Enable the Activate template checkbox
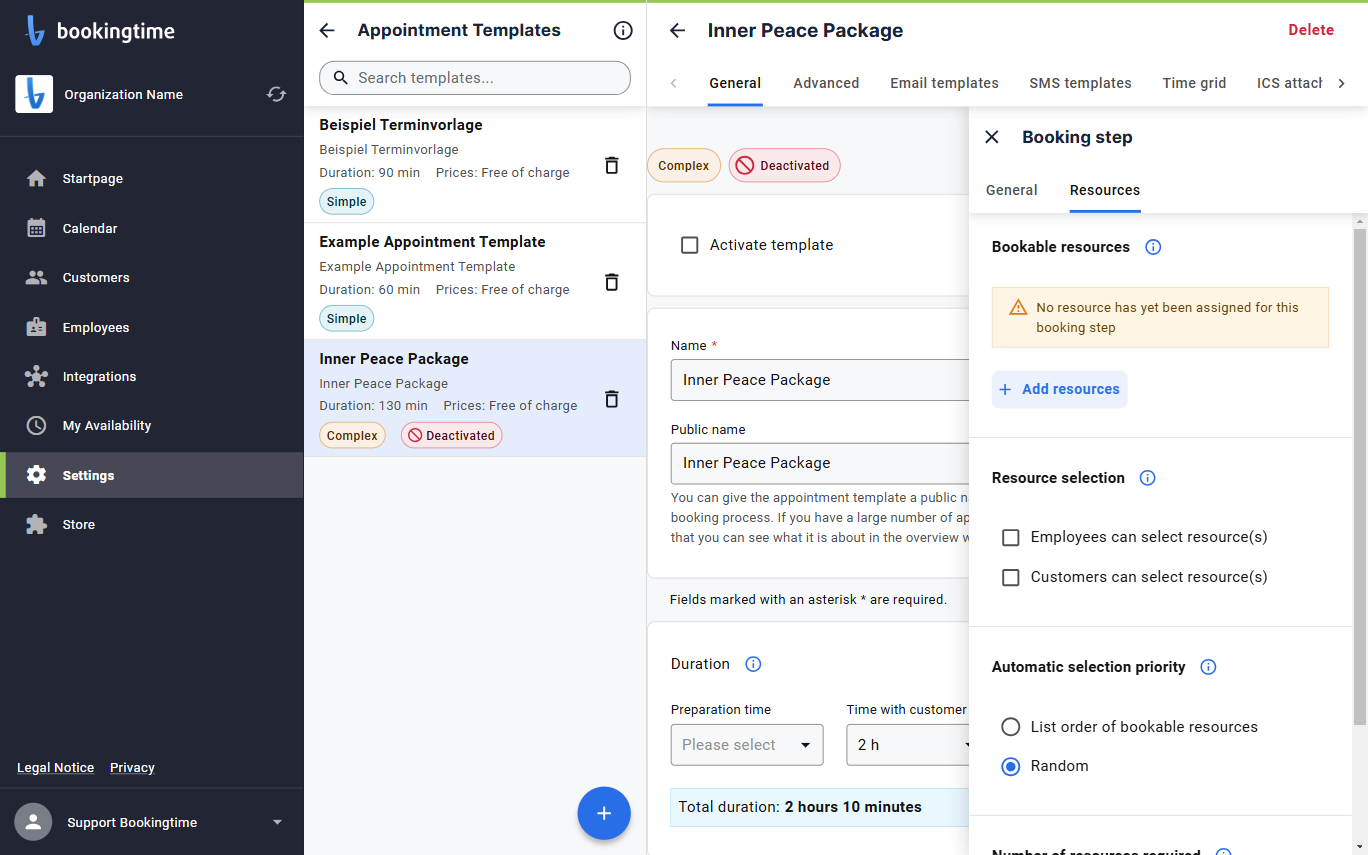The height and width of the screenshot is (855, 1368). (689, 245)
